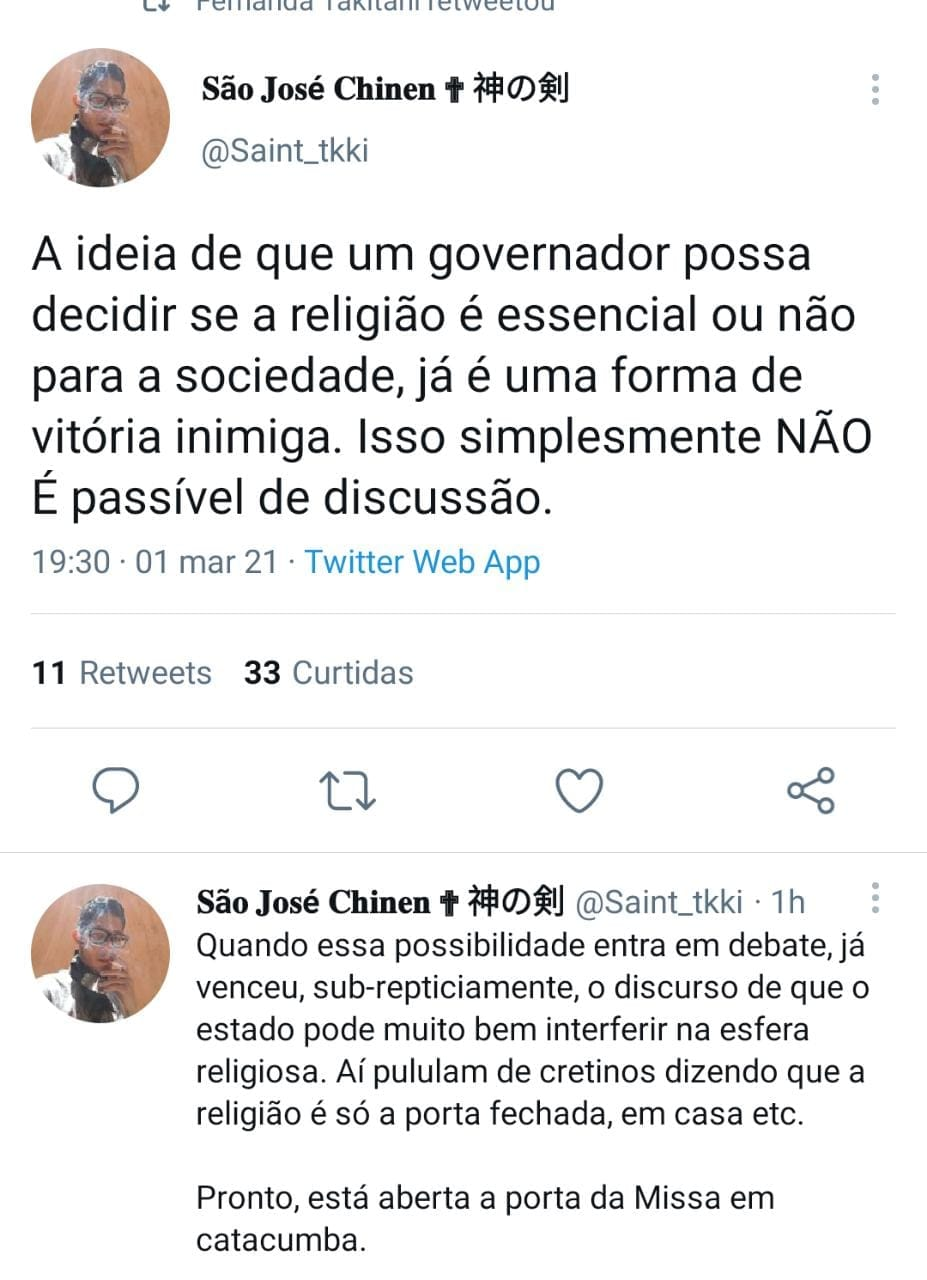View the 33 Curtidas list

coord(329,673)
